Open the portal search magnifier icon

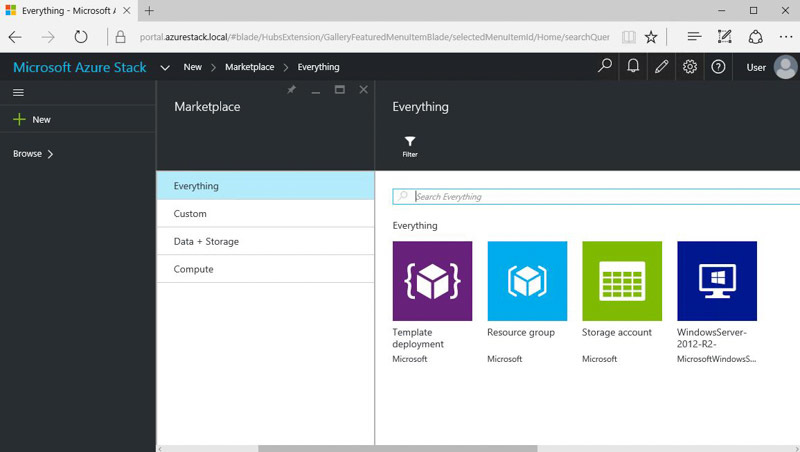click(604, 67)
